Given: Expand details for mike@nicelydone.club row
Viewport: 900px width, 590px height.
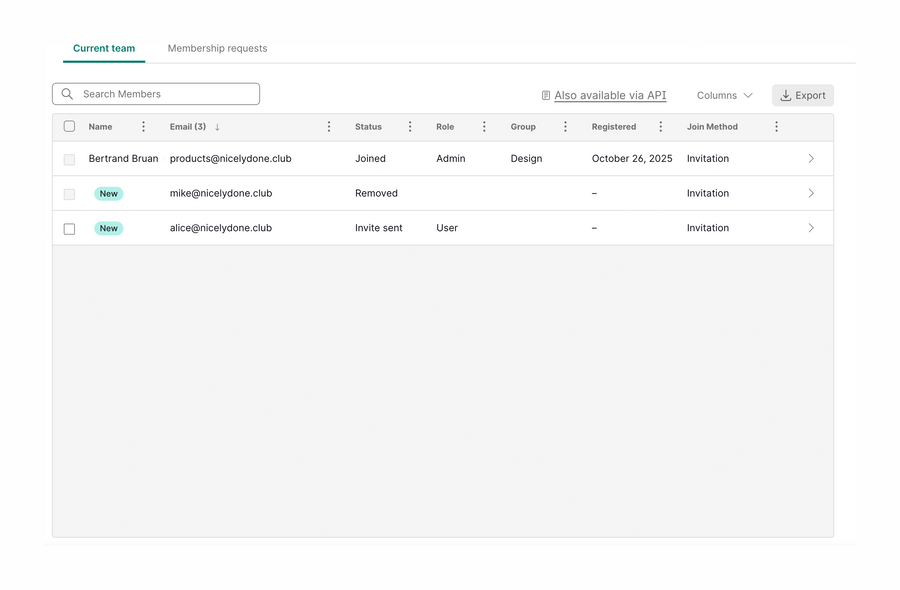Looking at the screenshot, I should click(x=811, y=193).
